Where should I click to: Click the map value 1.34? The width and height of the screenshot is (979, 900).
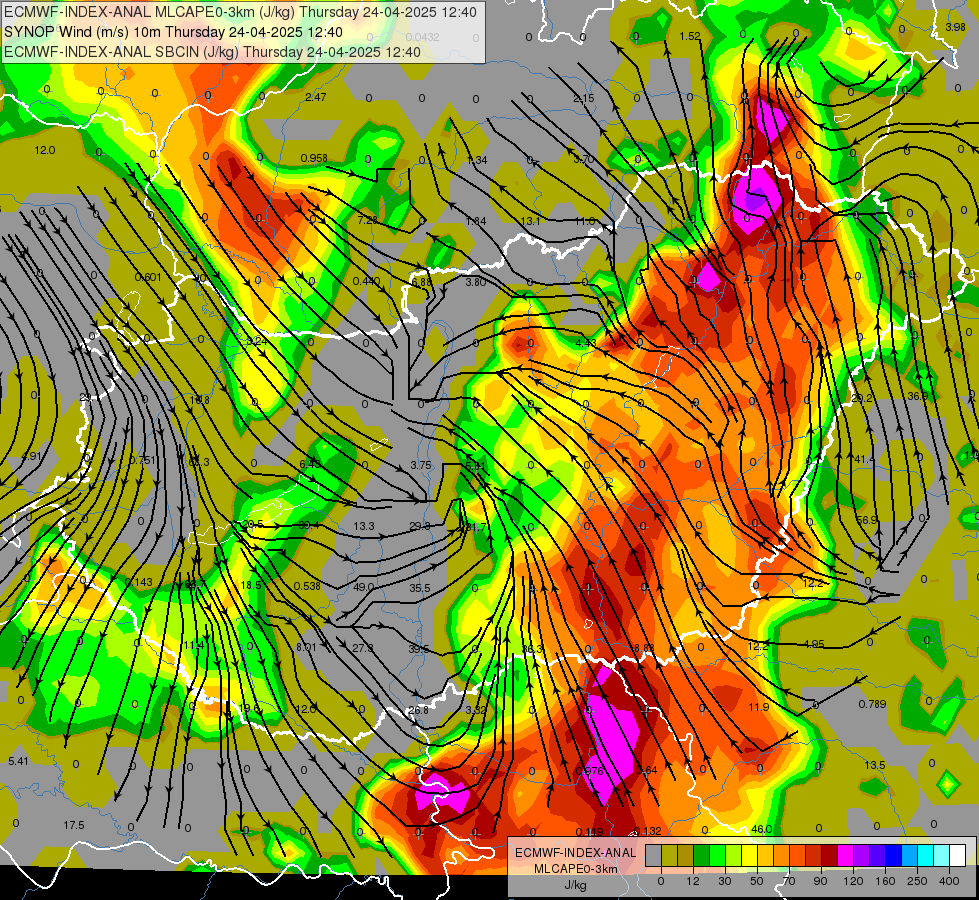click(477, 161)
